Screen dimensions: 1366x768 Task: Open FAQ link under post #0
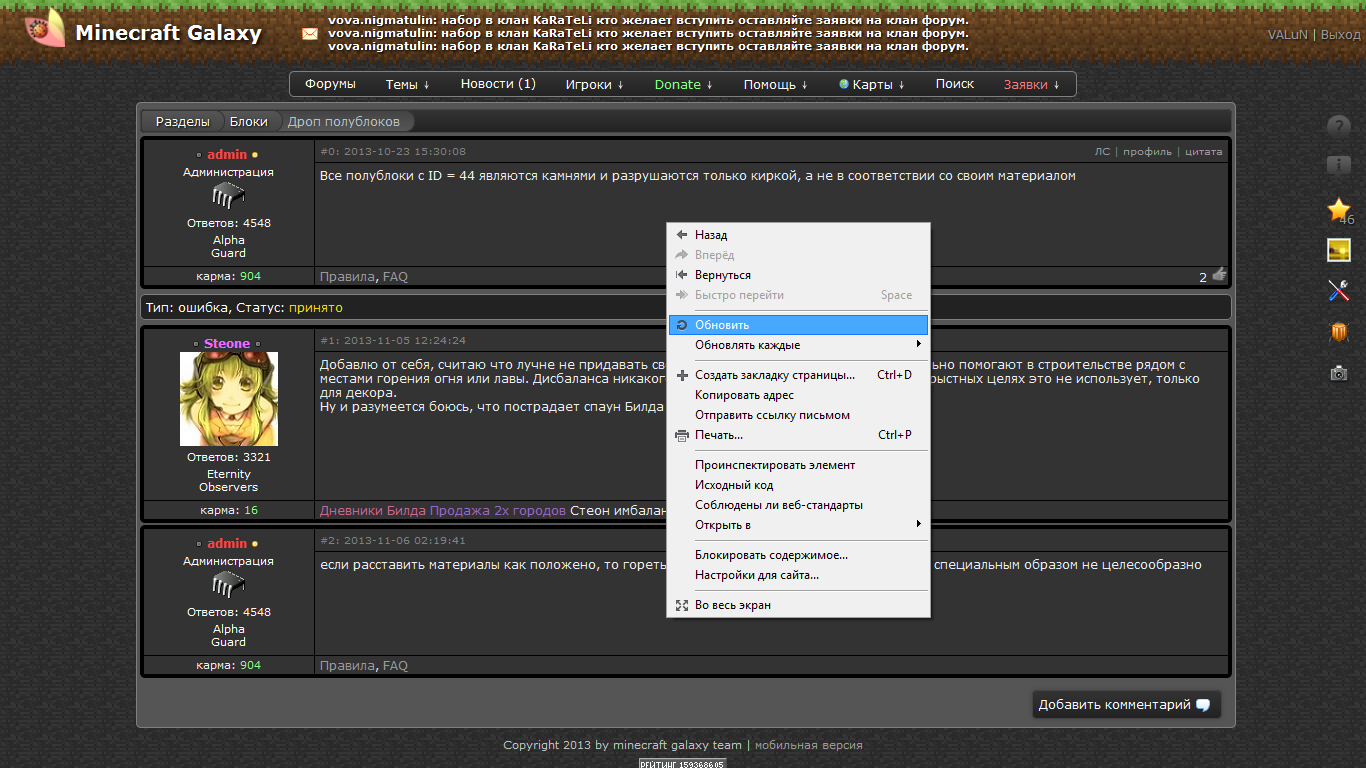pos(395,277)
